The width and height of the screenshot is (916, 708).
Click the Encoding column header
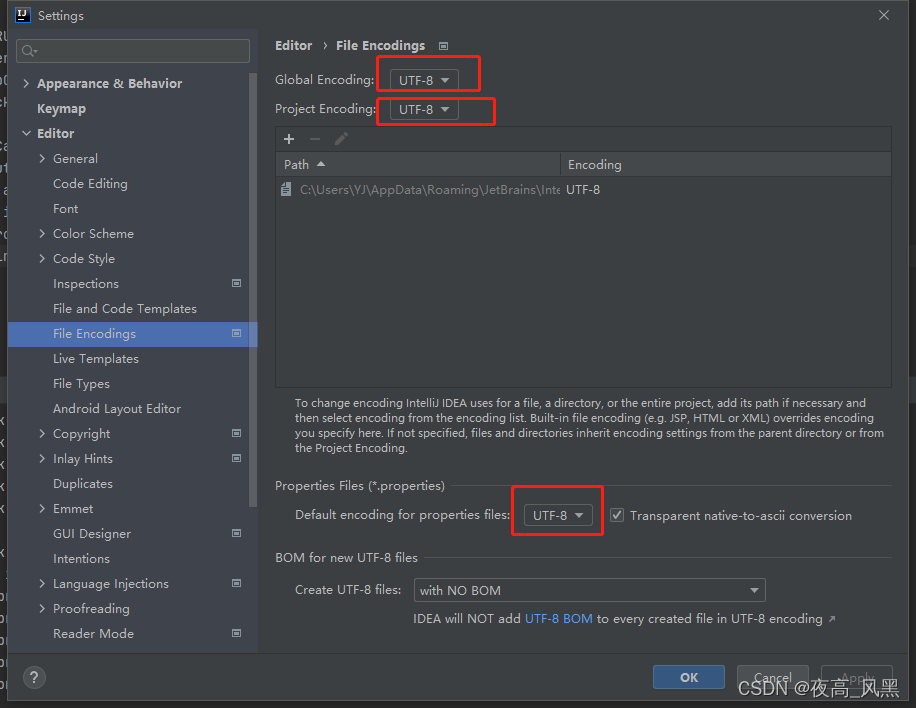tap(726, 165)
